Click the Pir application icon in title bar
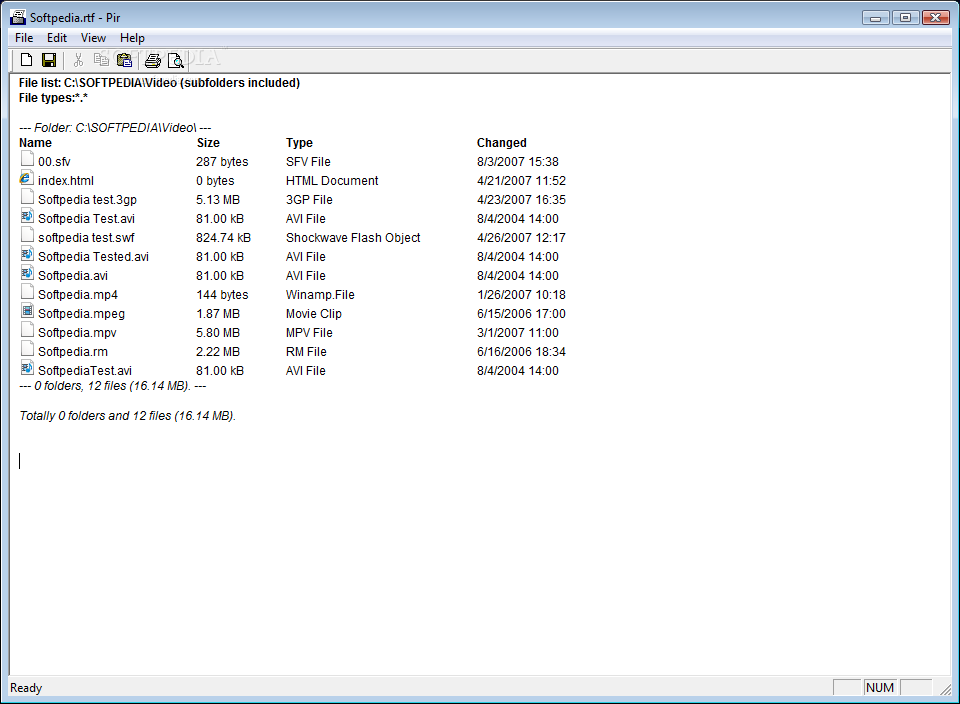960x704 pixels. click(18, 17)
